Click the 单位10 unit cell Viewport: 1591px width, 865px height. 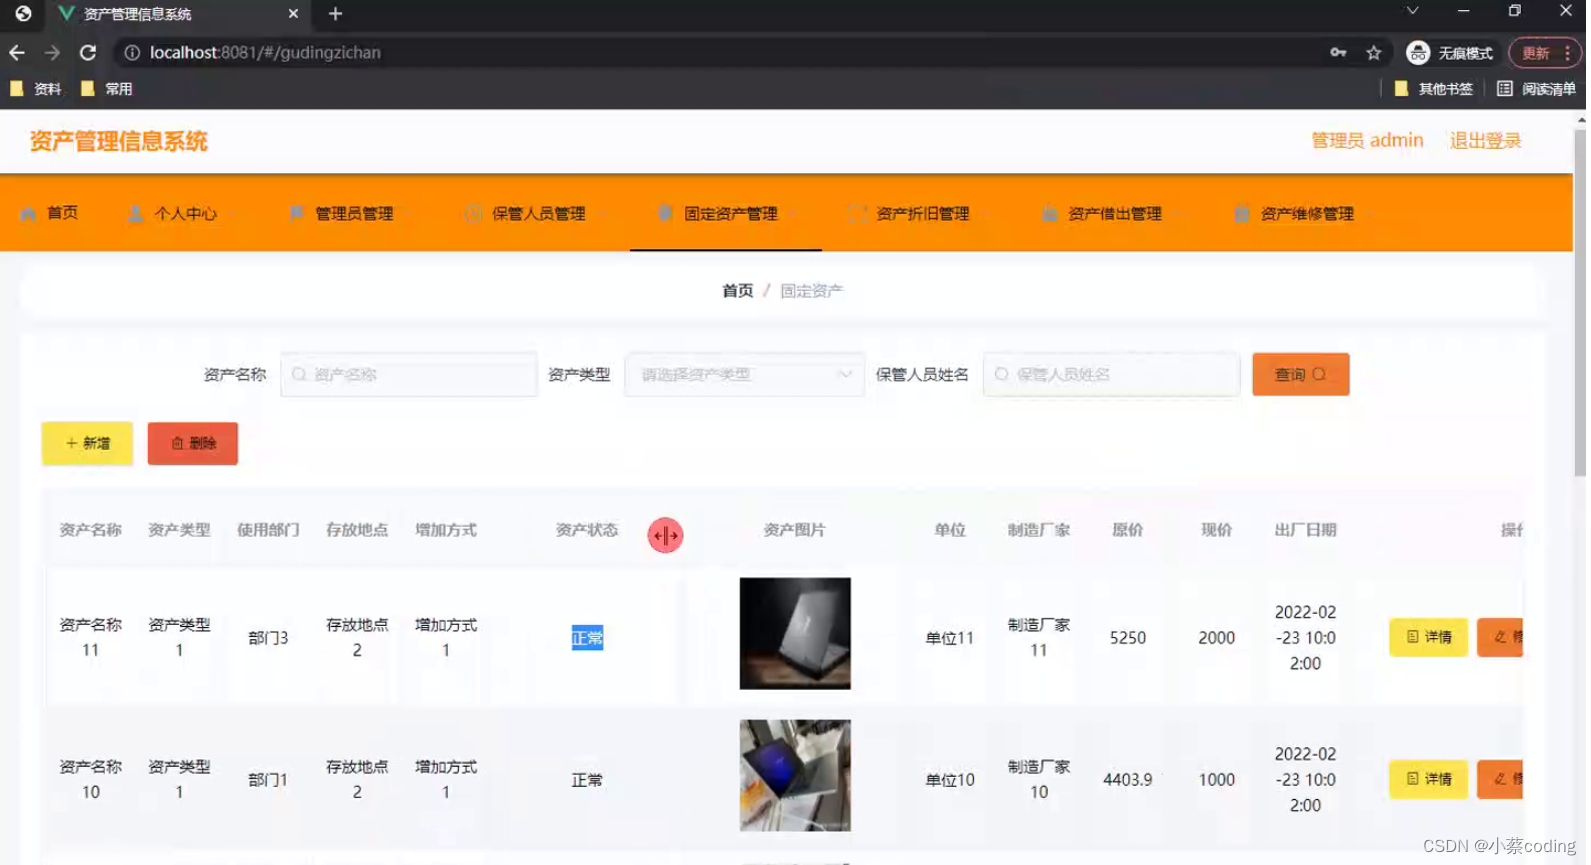(950, 780)
